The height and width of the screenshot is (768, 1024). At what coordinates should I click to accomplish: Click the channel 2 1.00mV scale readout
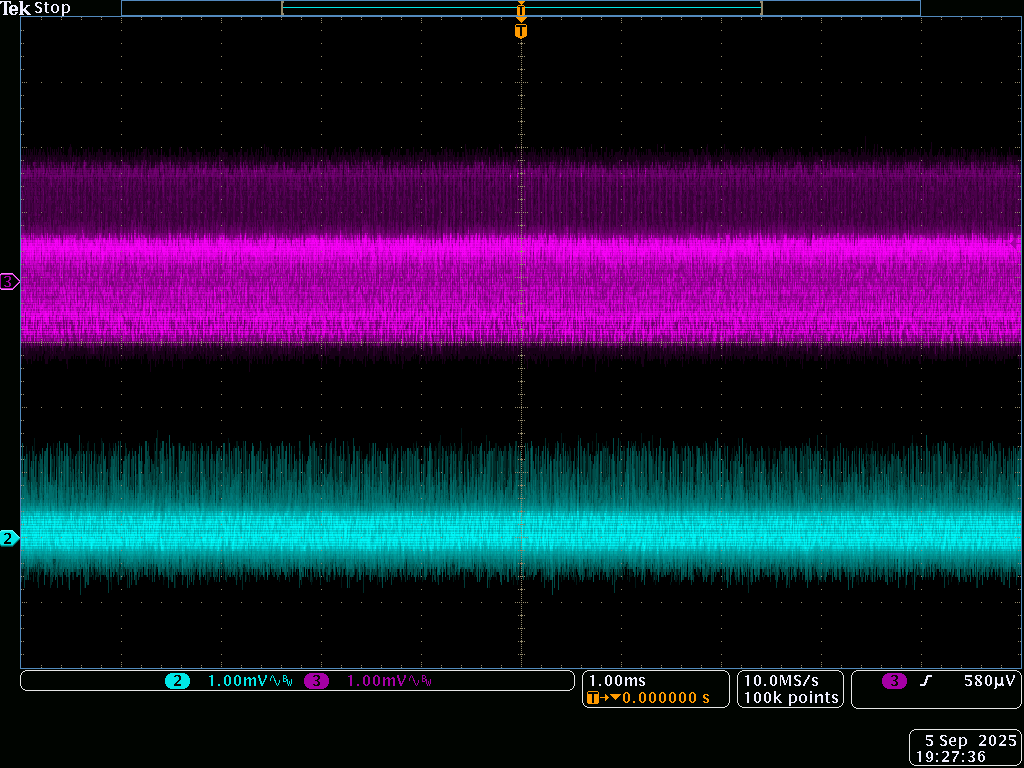point(238,681)
